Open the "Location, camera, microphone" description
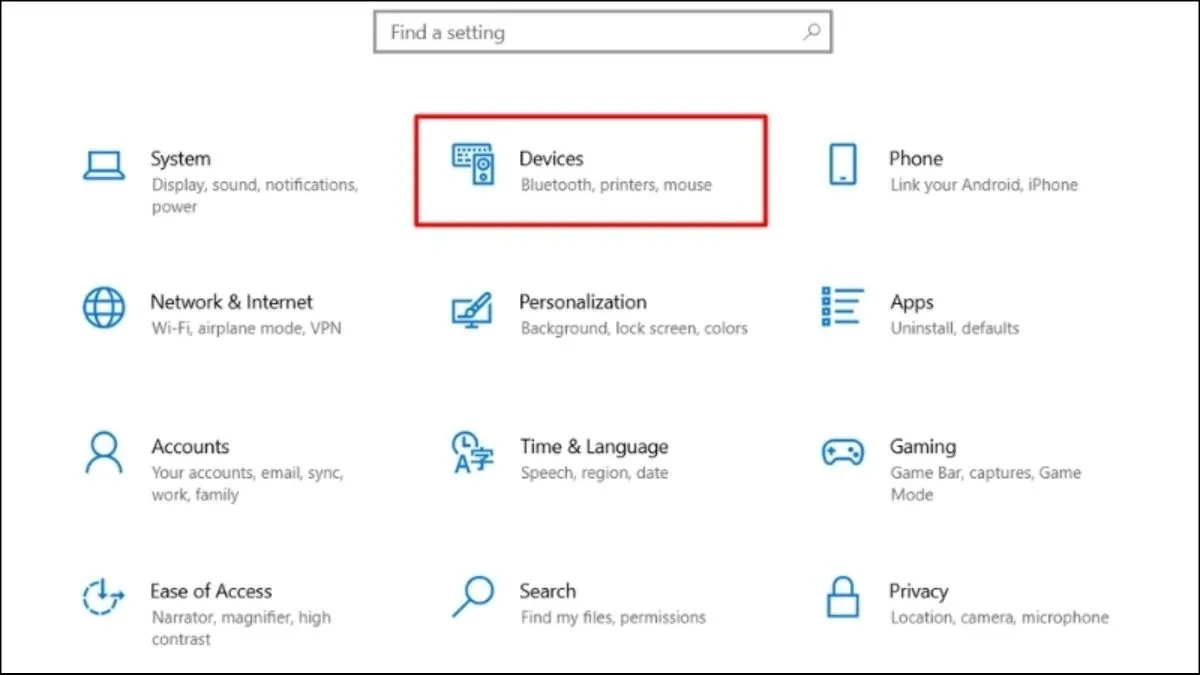The height and width of the screenshot is (675, 1200). (999, 618)
